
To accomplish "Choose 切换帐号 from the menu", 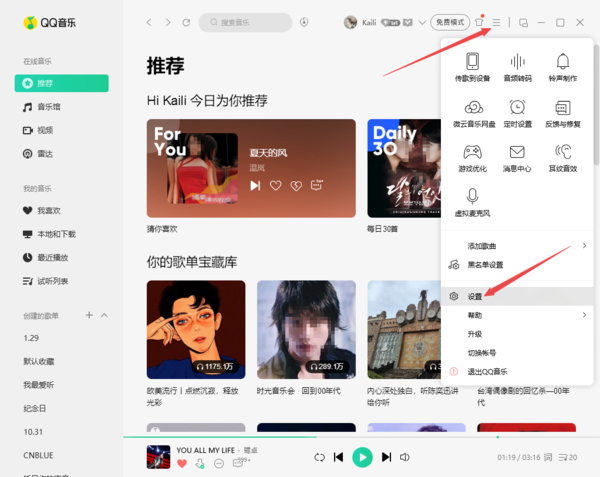I will (x=517, y=352).
